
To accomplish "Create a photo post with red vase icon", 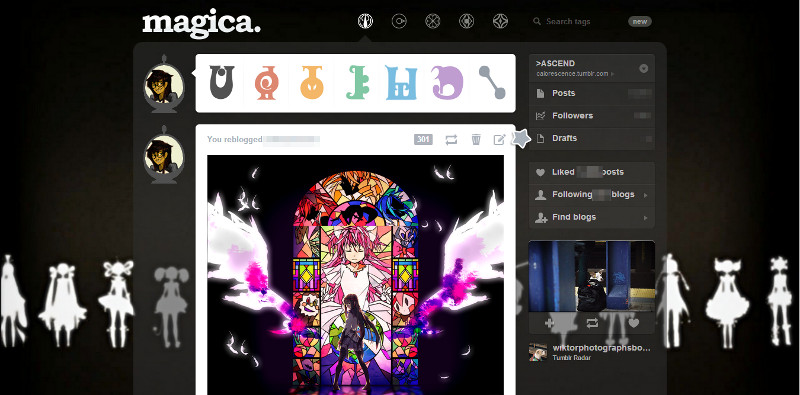I will 266,83.
